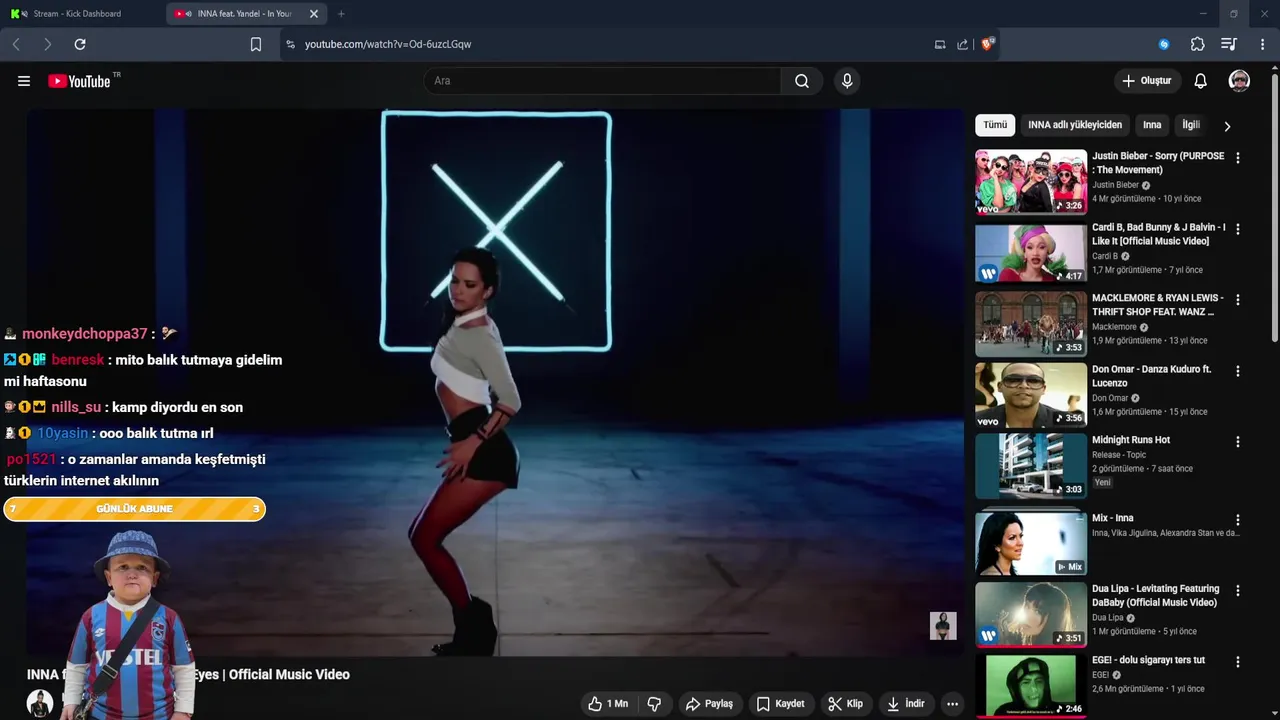
Task: Close the INNA feat. Yandel browser tab
Action: (x=314, y=14)
